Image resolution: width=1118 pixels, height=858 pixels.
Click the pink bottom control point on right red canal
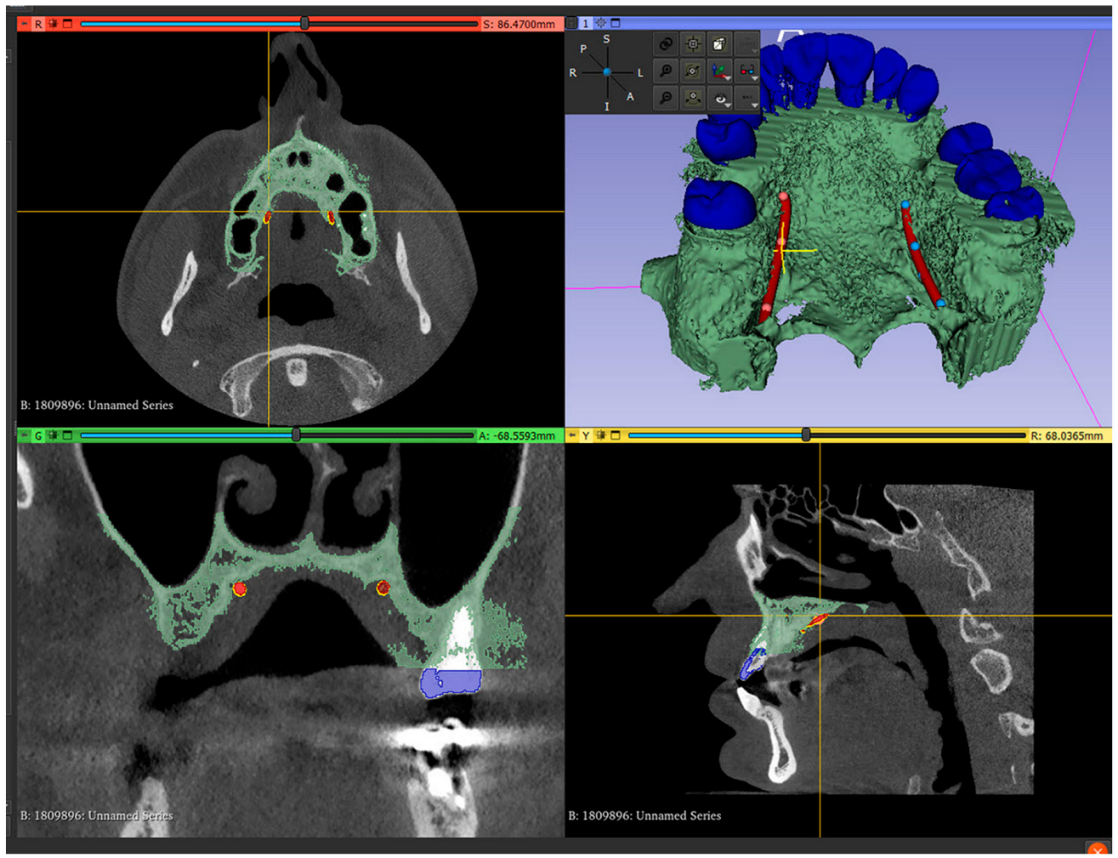click(766, 308)
